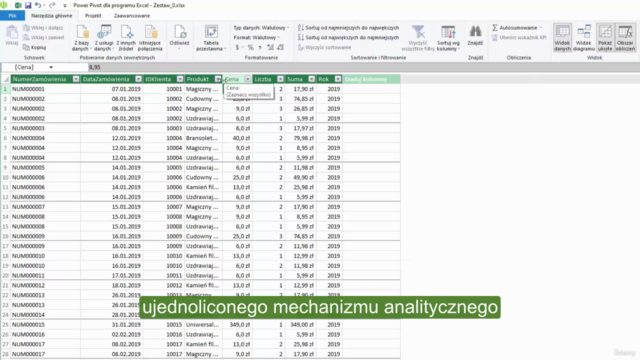Open the Znajdź binoculars search
The image size is (640, 360).
[475, 36]
